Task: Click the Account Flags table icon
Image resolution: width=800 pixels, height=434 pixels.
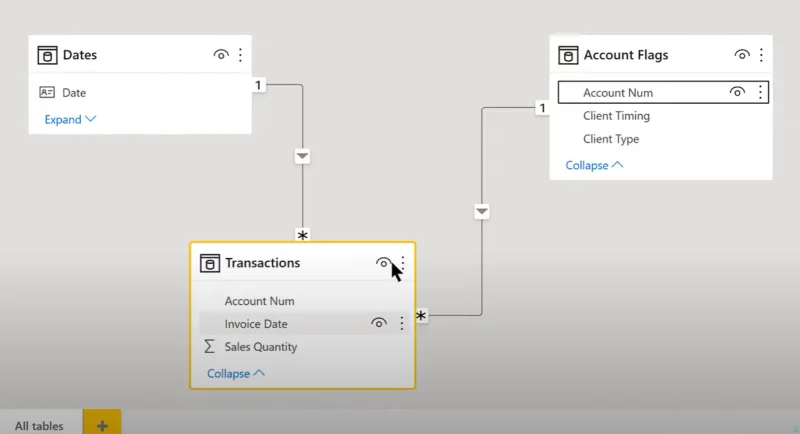Action: tap(568, 55)
